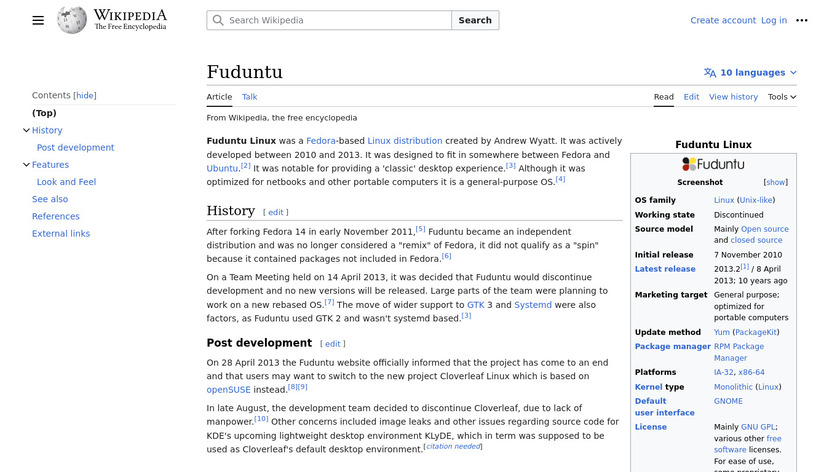The image size is (840, 472).
Task: Go to Features in contents
Action: coord(50,164)
